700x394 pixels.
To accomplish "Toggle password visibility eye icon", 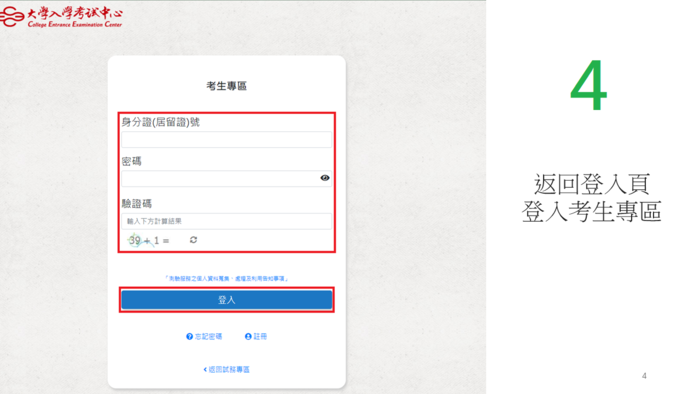I will coord(325,178).
